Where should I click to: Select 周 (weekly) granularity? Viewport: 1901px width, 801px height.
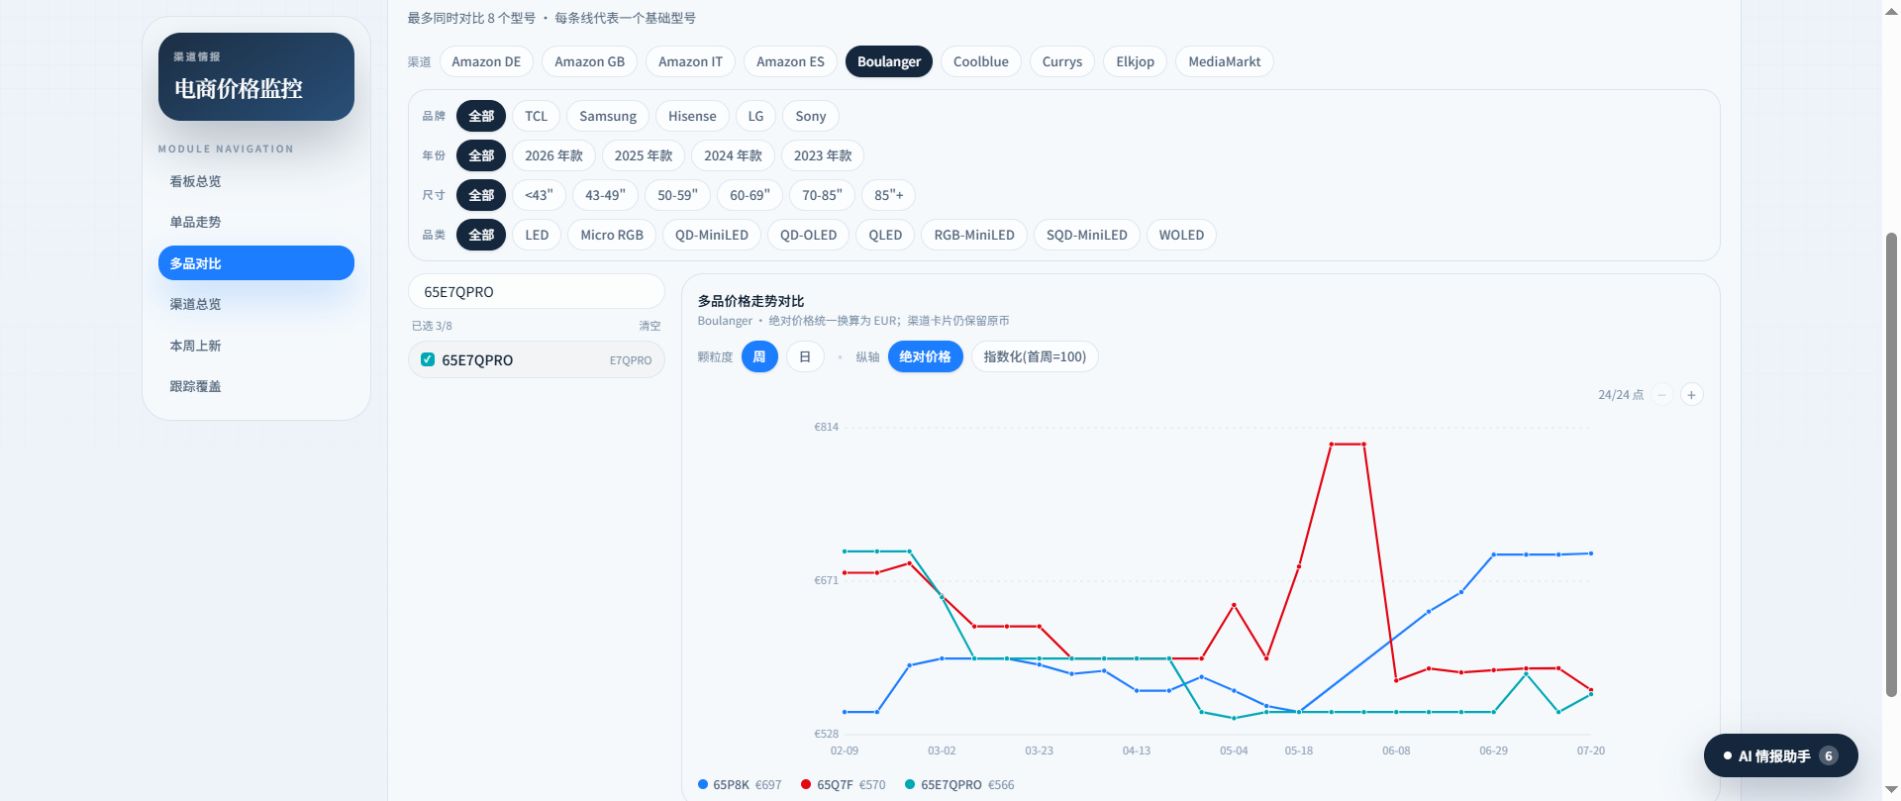[x=759, y=357]
